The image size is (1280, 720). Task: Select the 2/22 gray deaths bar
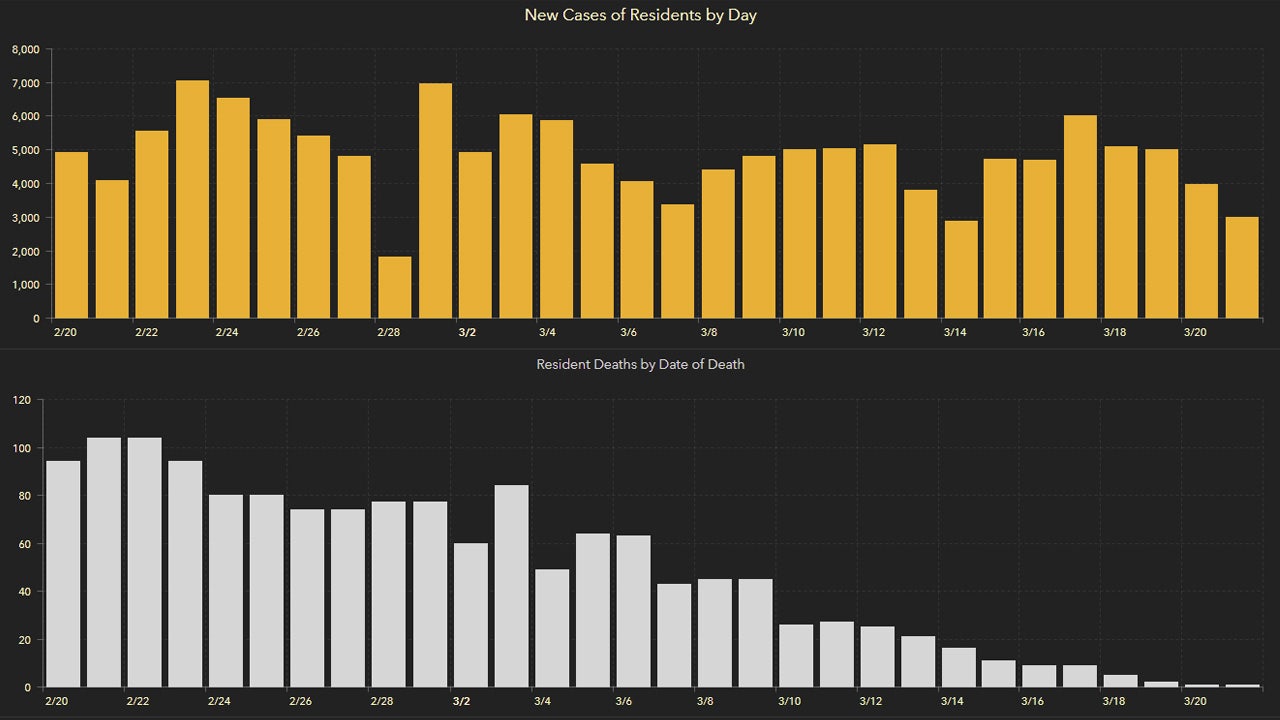point(144,562)
